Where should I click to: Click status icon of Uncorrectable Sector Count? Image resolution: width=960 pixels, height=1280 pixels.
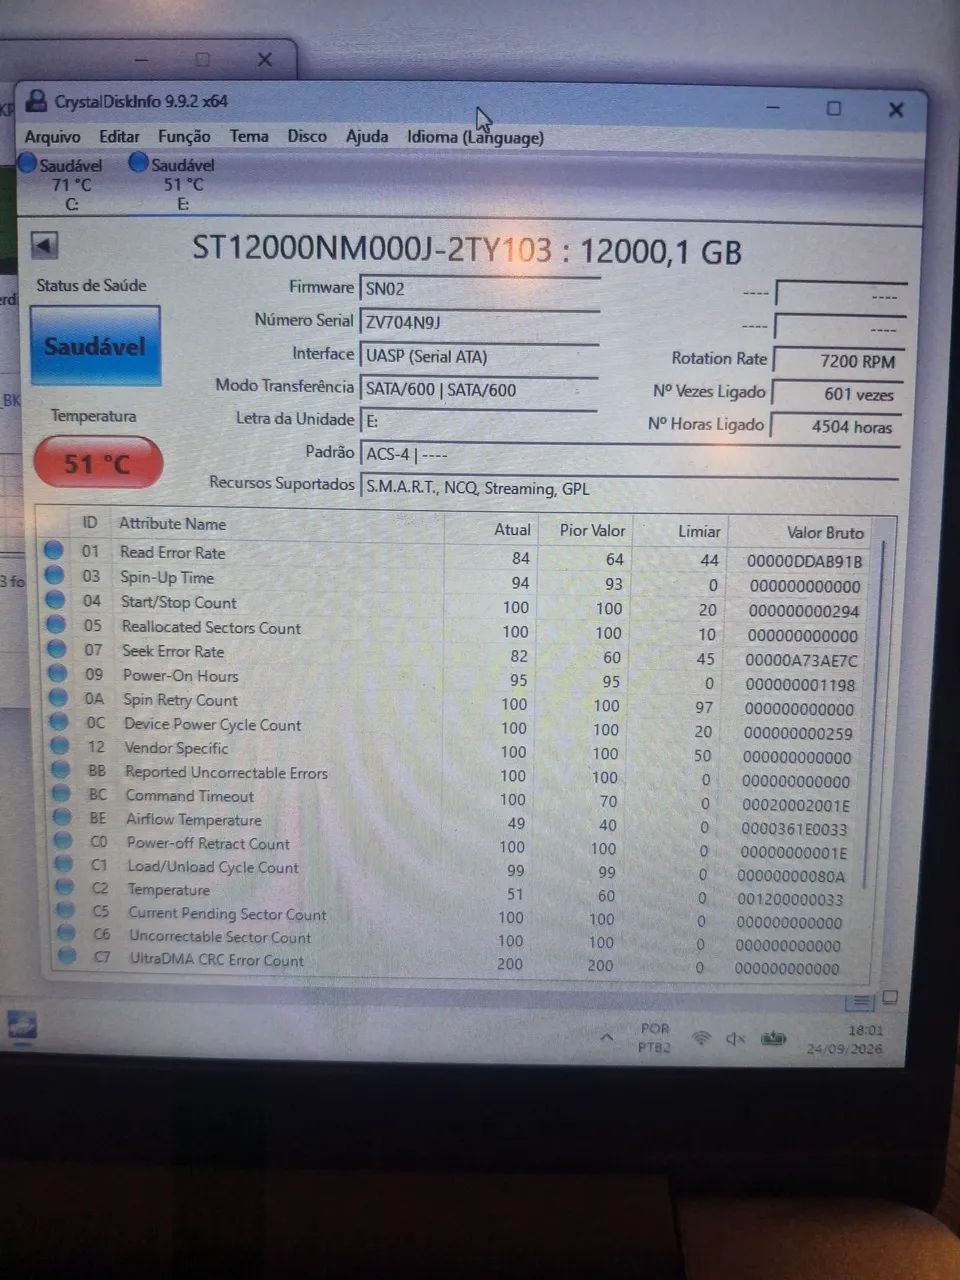tap(66, 933)
